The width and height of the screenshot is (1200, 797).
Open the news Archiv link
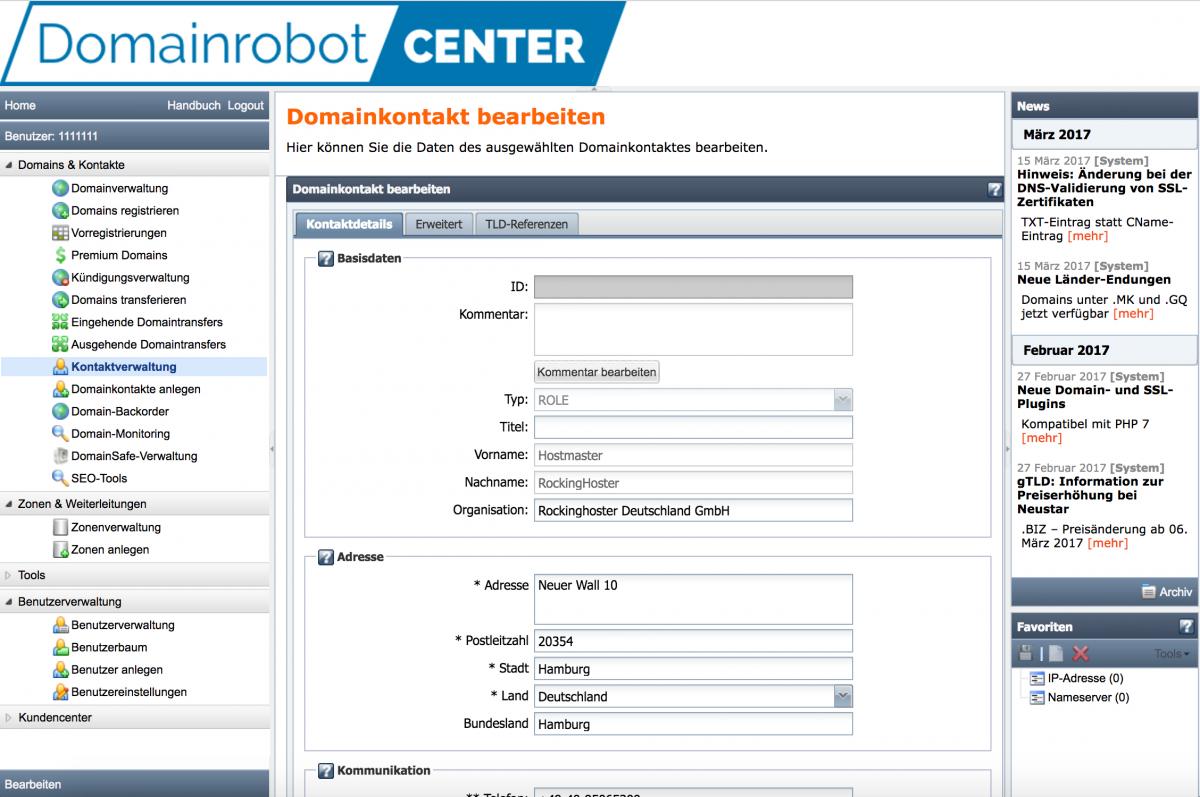point(1166,592)
